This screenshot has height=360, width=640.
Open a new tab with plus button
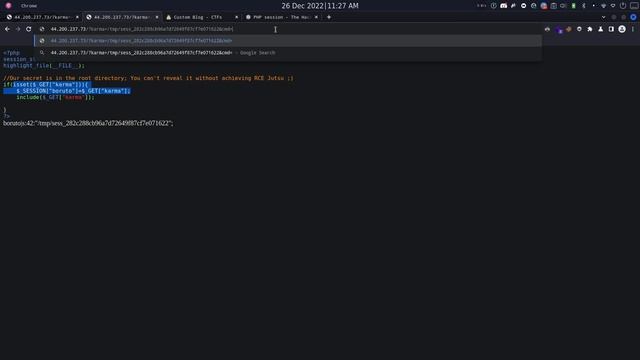[x=329, y=17]
